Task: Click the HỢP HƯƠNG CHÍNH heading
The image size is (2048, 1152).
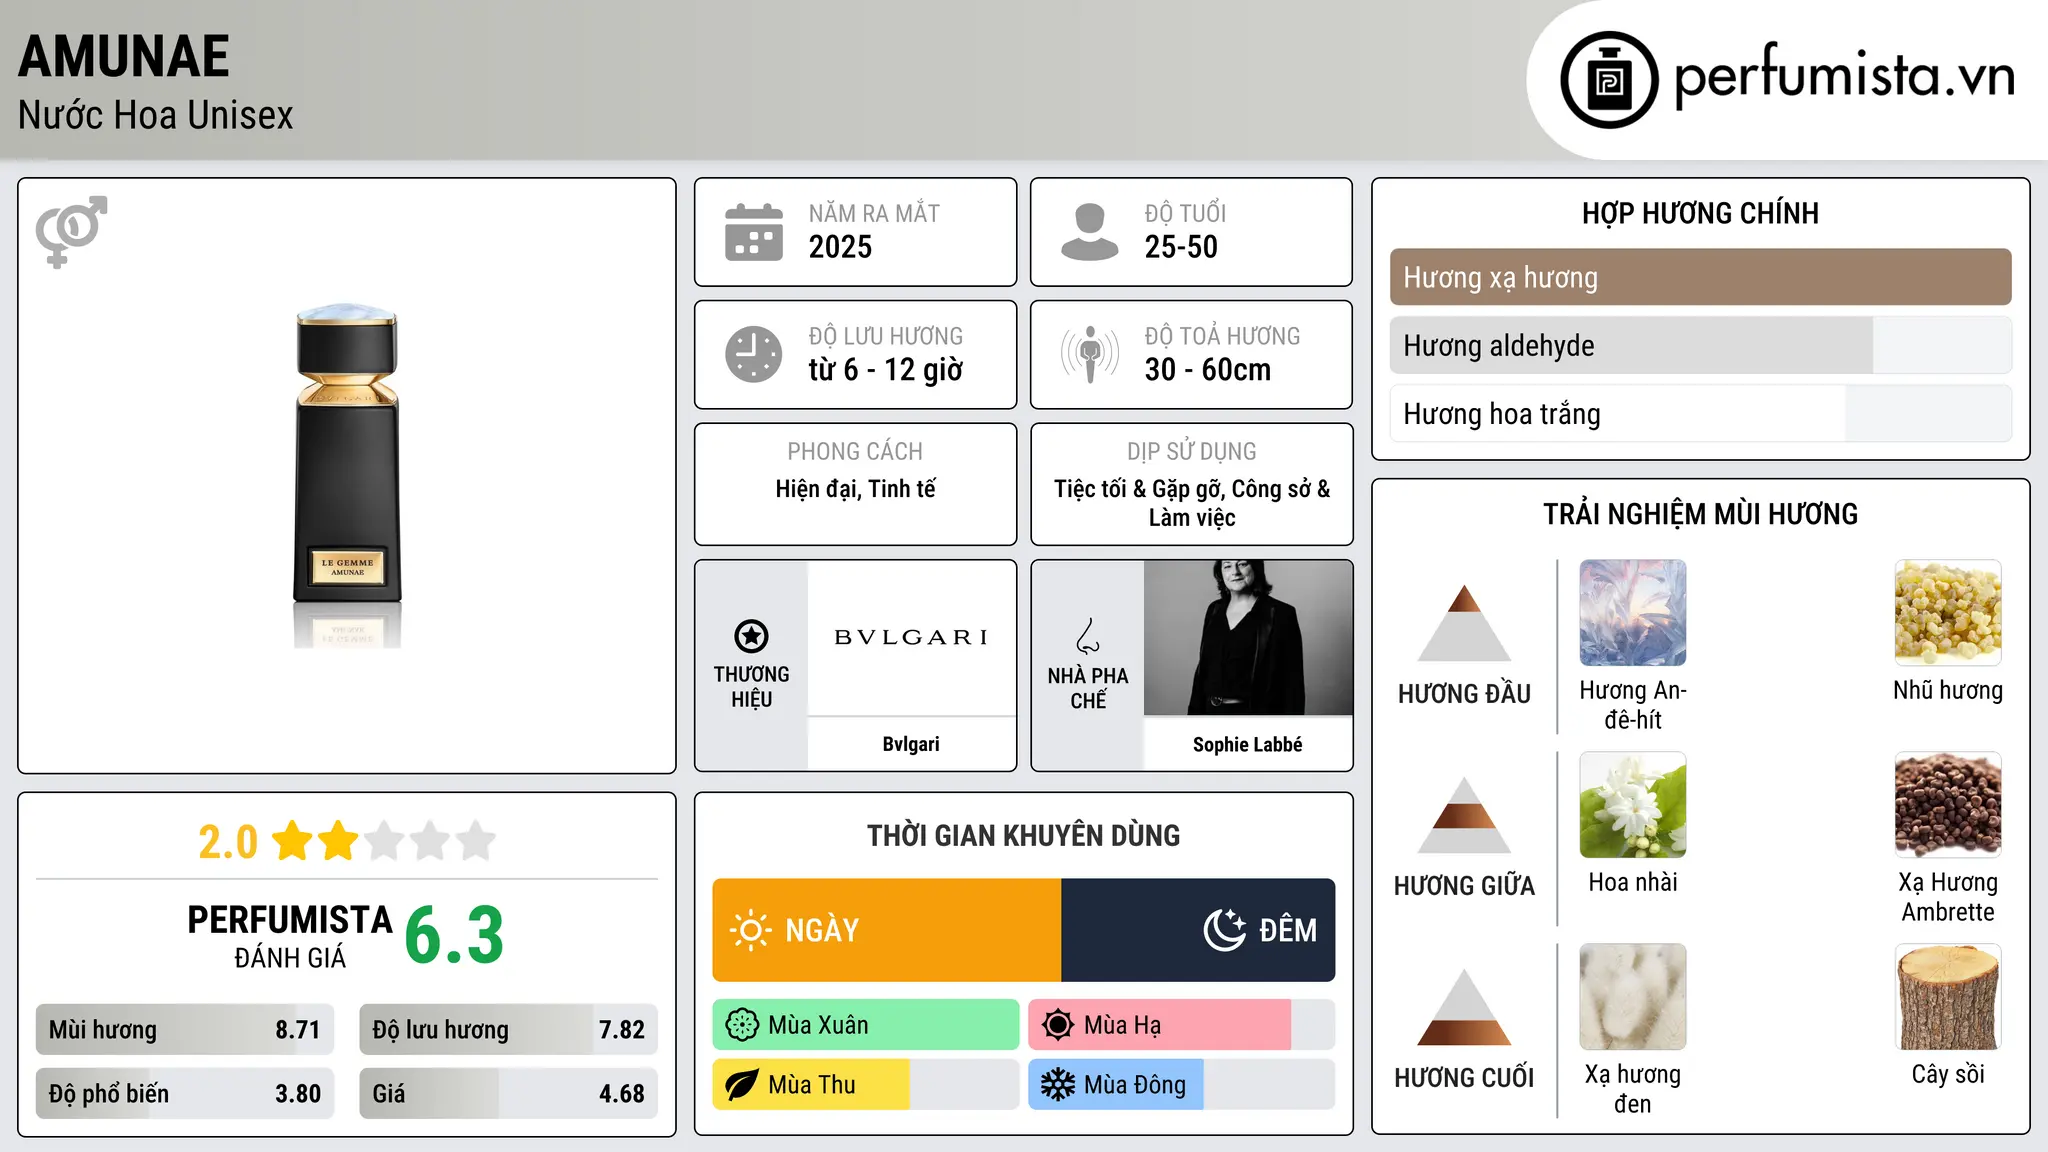Action: [1700, 213]
